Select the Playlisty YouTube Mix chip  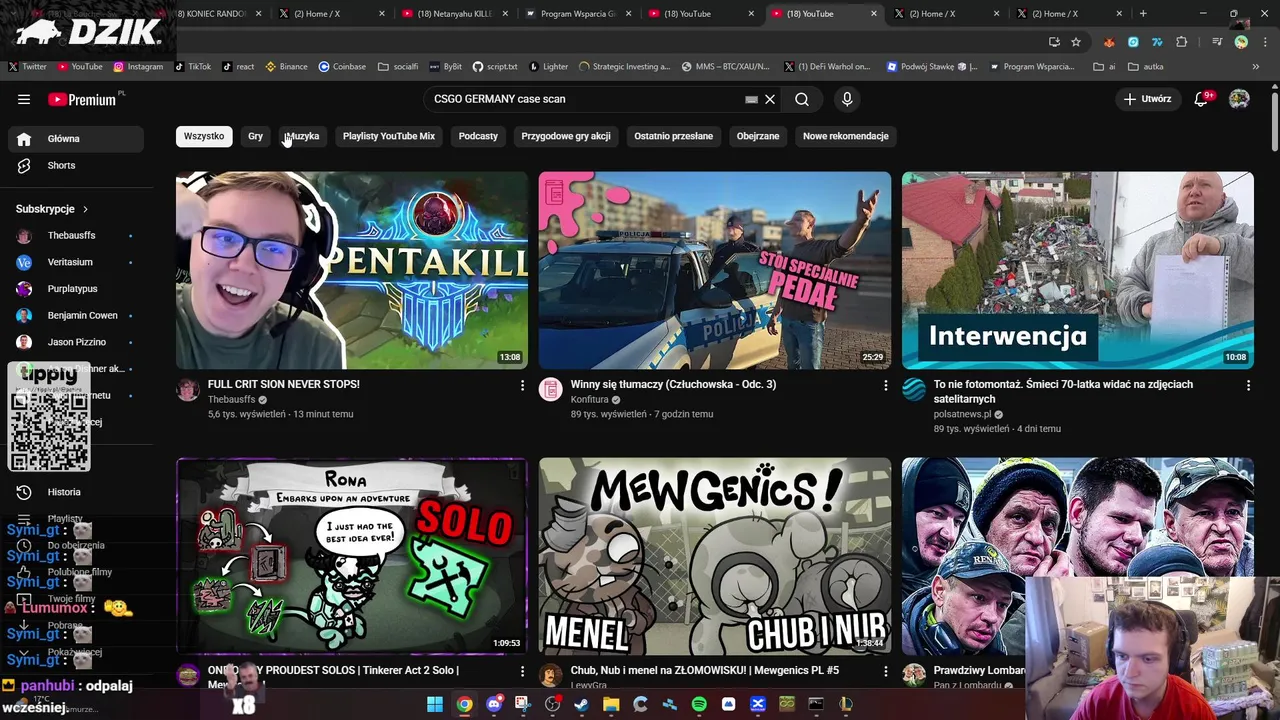[389, 136]
